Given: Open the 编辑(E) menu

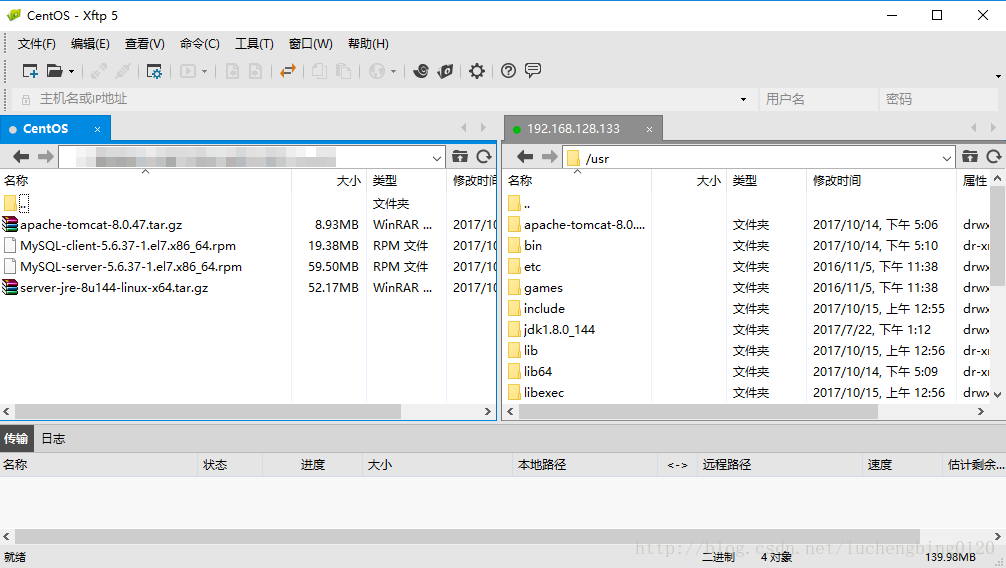Looking at the screenshot, I should pos(90,44).
